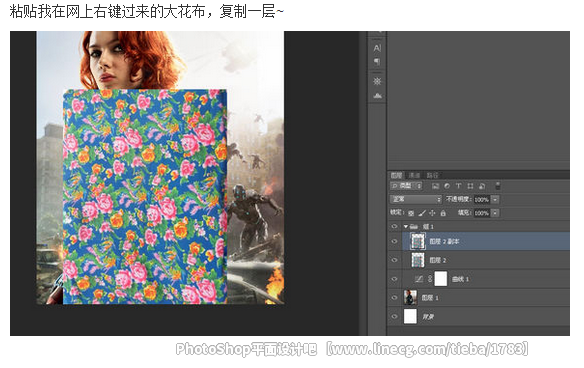Select the 图层 1 photo thumbnail
The image size is (584, 368).
point(410,298)
